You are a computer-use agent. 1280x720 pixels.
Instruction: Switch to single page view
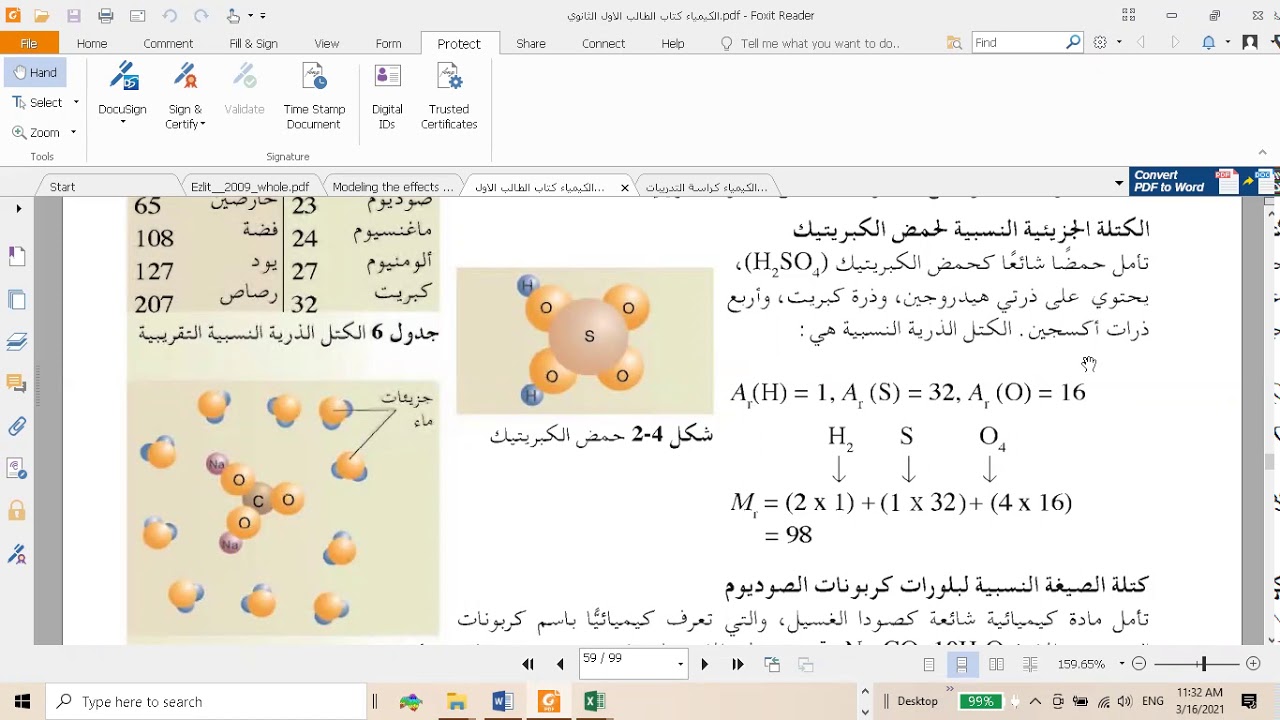coord(929,664)
